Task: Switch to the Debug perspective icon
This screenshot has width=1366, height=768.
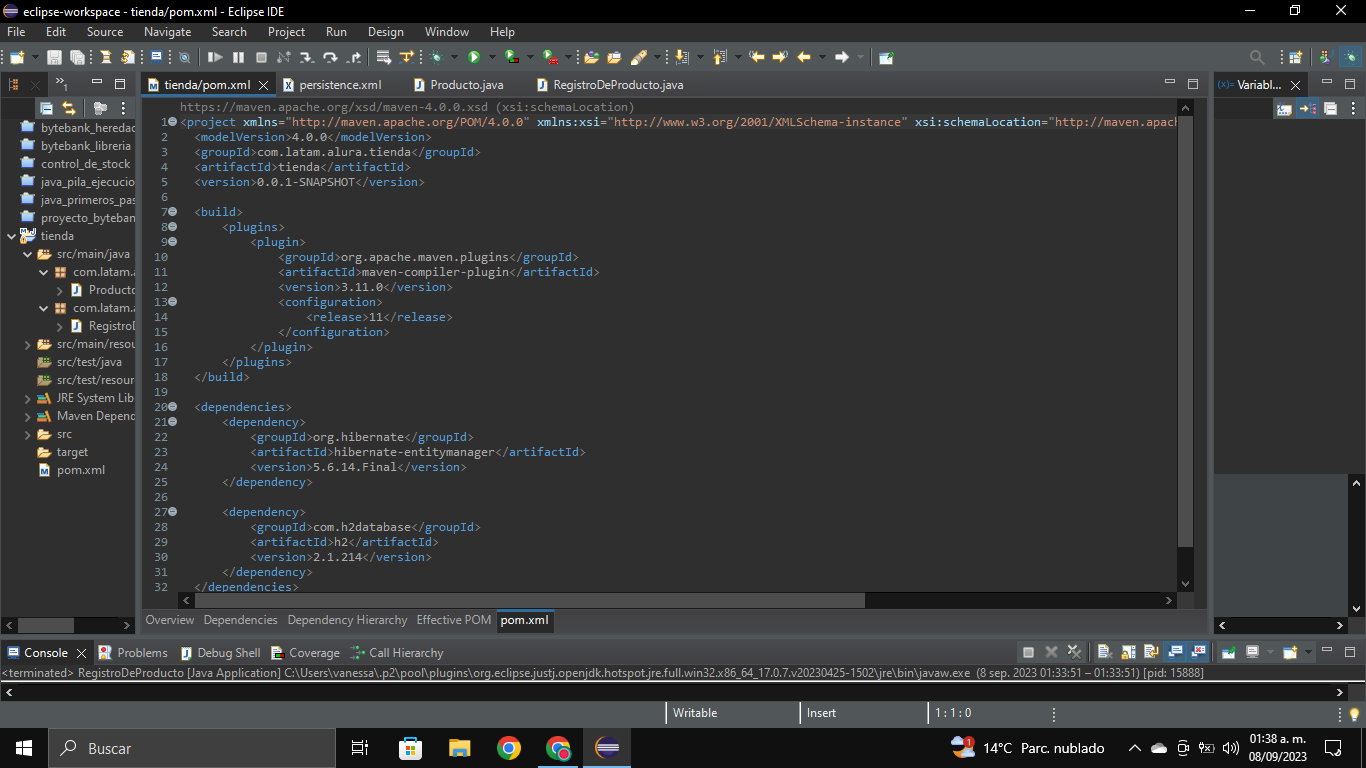Action: pyautogui.click(x=1349, y=57)
